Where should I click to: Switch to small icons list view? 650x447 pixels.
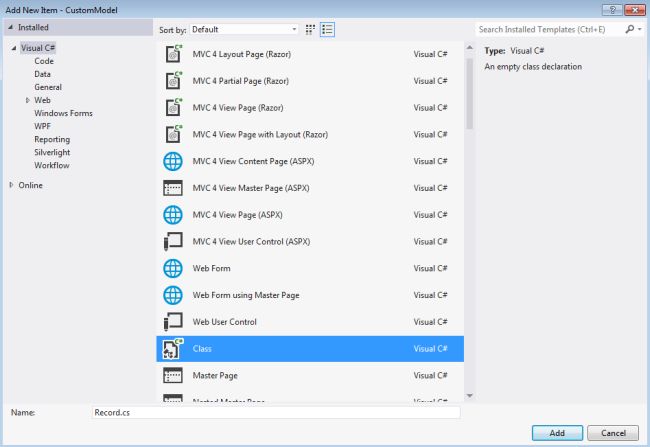coord(327,29)
